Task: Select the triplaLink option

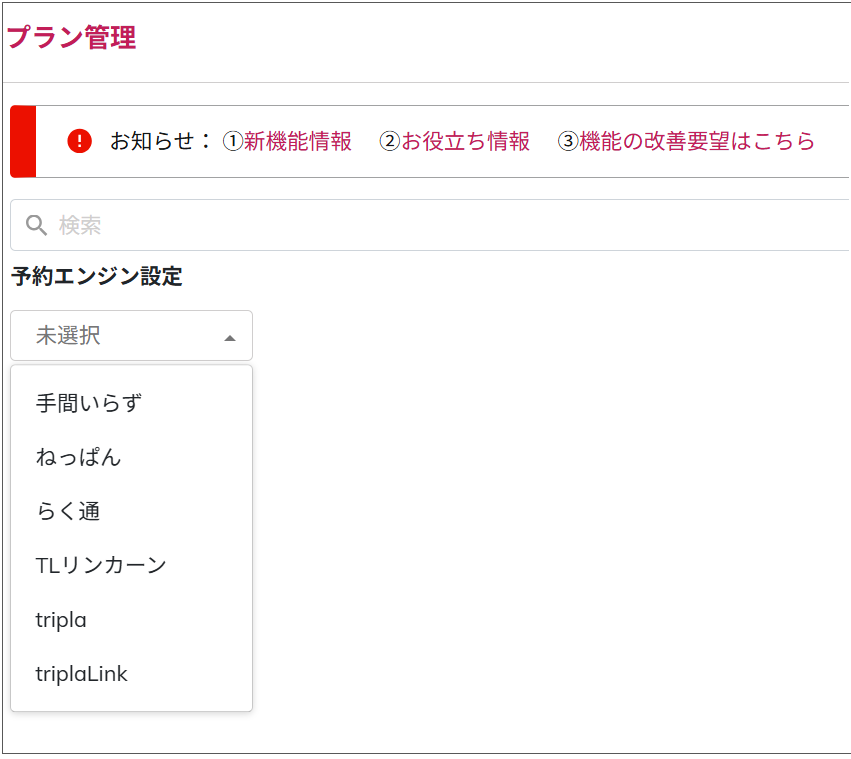Action: [82, 674]
